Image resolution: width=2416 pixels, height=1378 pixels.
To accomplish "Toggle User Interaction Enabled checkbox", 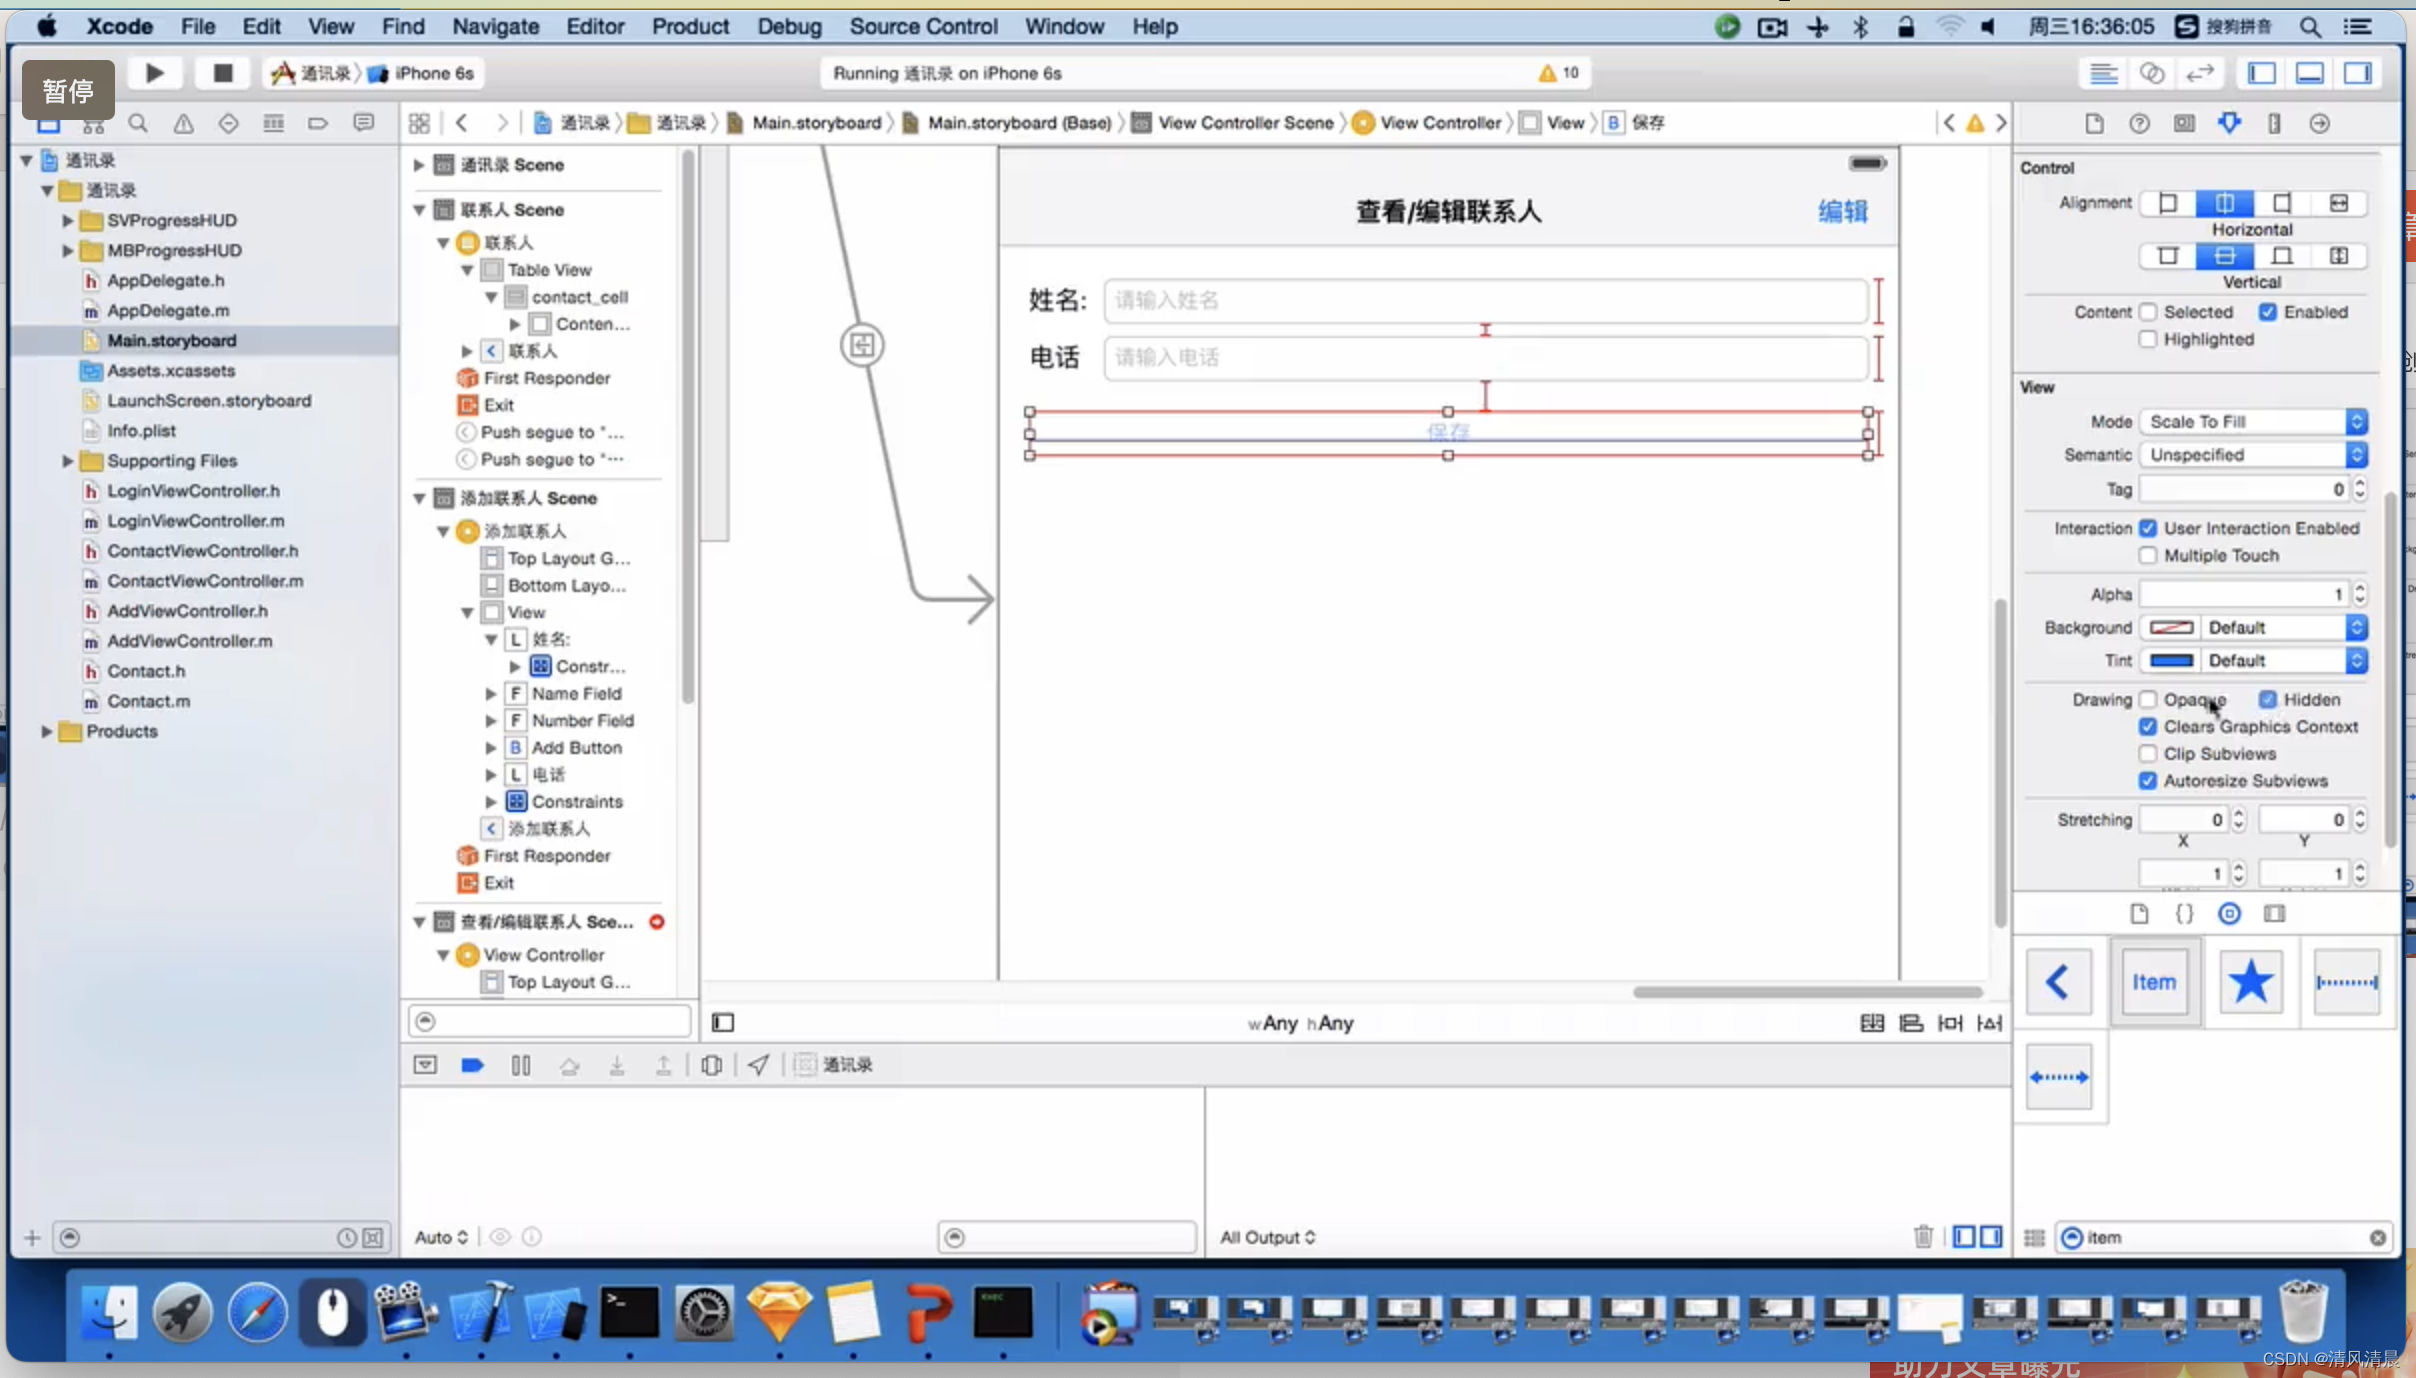I will [x=2149, y=528].
